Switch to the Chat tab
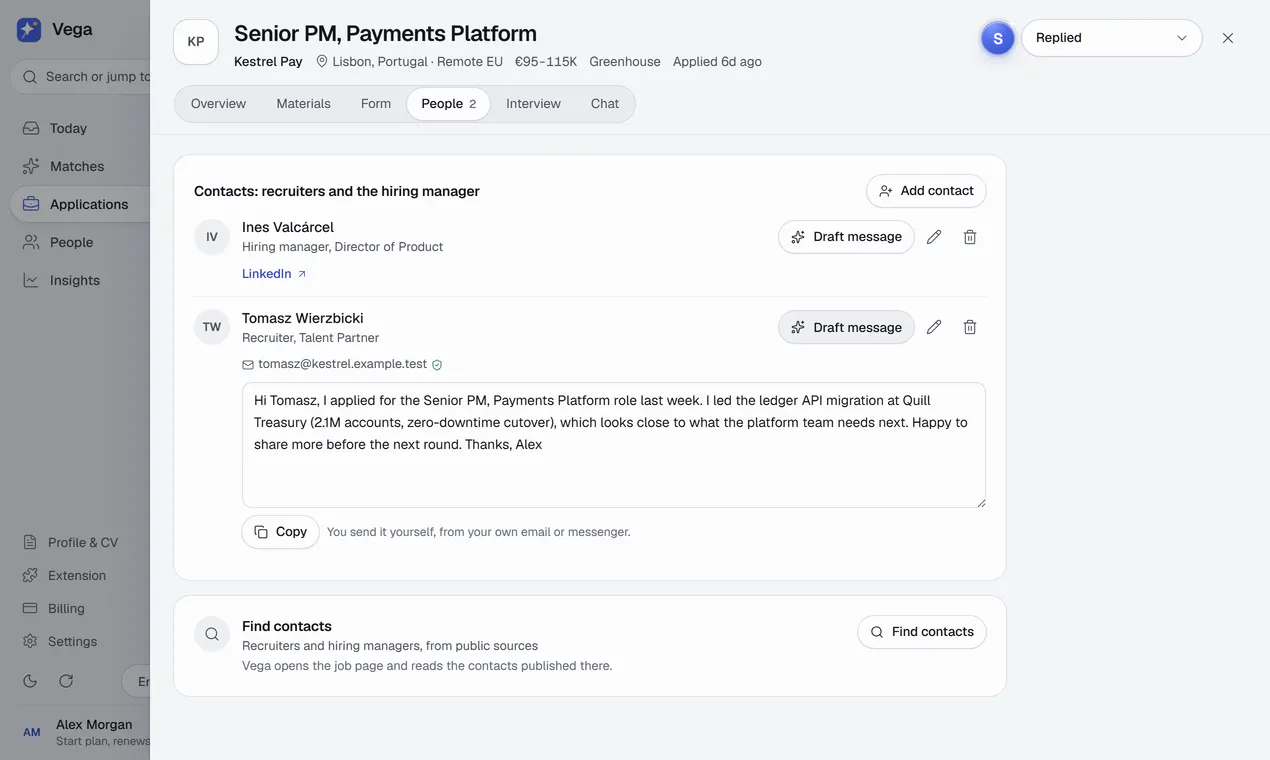 point(605,104)
